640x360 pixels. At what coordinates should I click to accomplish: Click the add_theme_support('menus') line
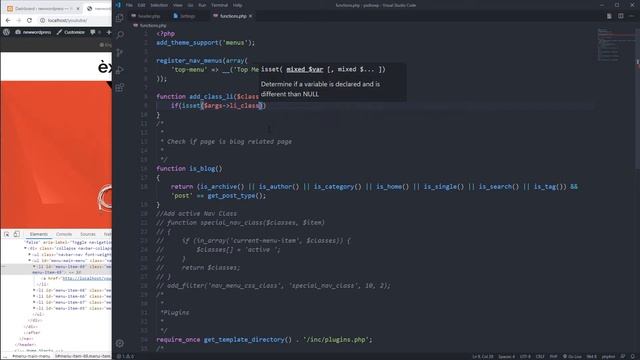(x=205, y=43)
